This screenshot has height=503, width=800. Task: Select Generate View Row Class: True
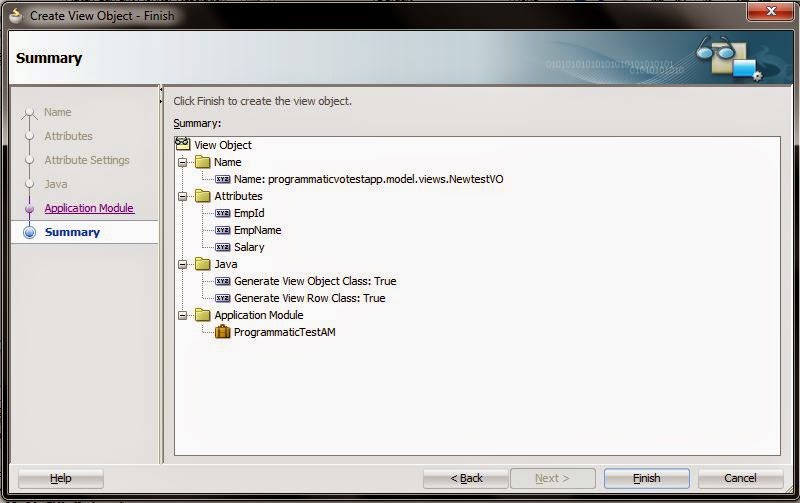[310, 298]
